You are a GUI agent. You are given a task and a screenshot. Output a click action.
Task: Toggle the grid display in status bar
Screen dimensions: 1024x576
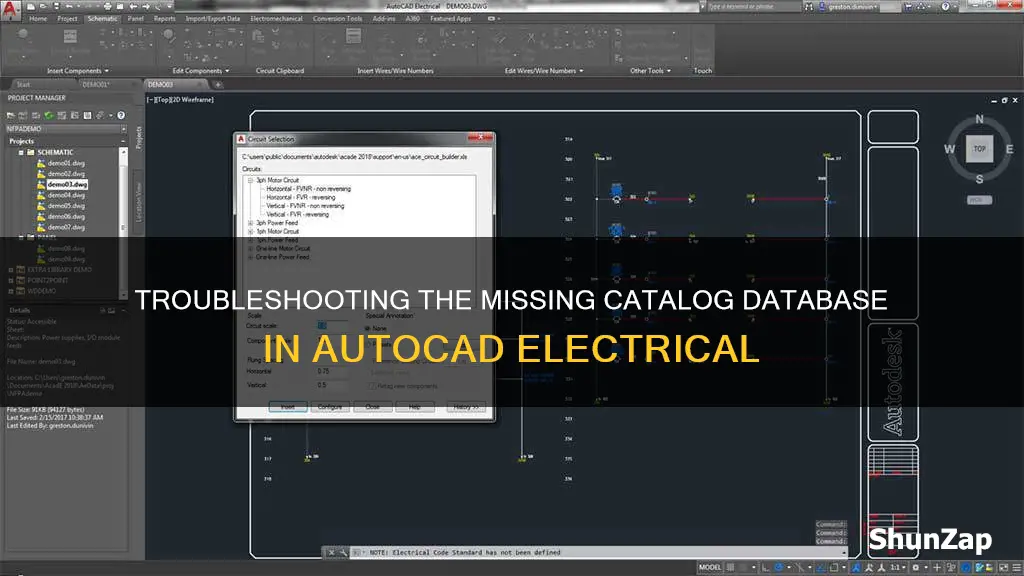pyautogui.click(x=731, y=568)
